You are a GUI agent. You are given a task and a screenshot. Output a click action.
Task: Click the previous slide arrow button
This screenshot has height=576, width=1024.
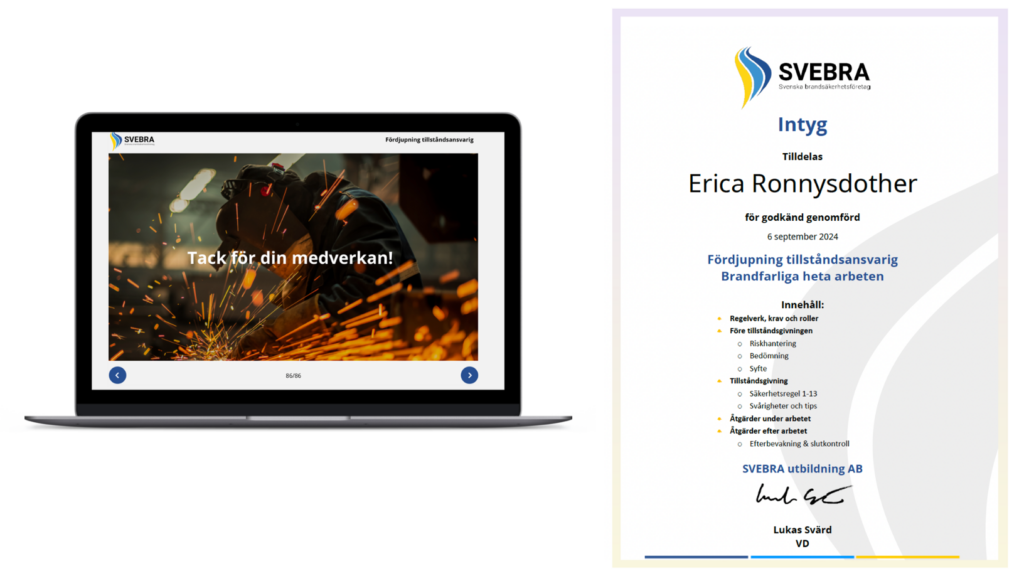[117, 375]
